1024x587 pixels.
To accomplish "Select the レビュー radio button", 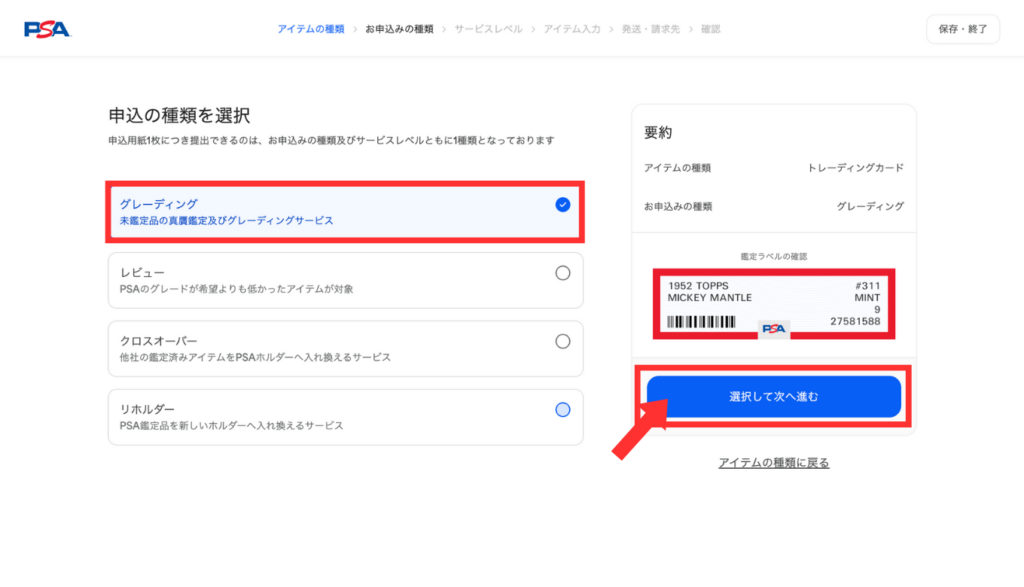I will click(x=562, y=273).
